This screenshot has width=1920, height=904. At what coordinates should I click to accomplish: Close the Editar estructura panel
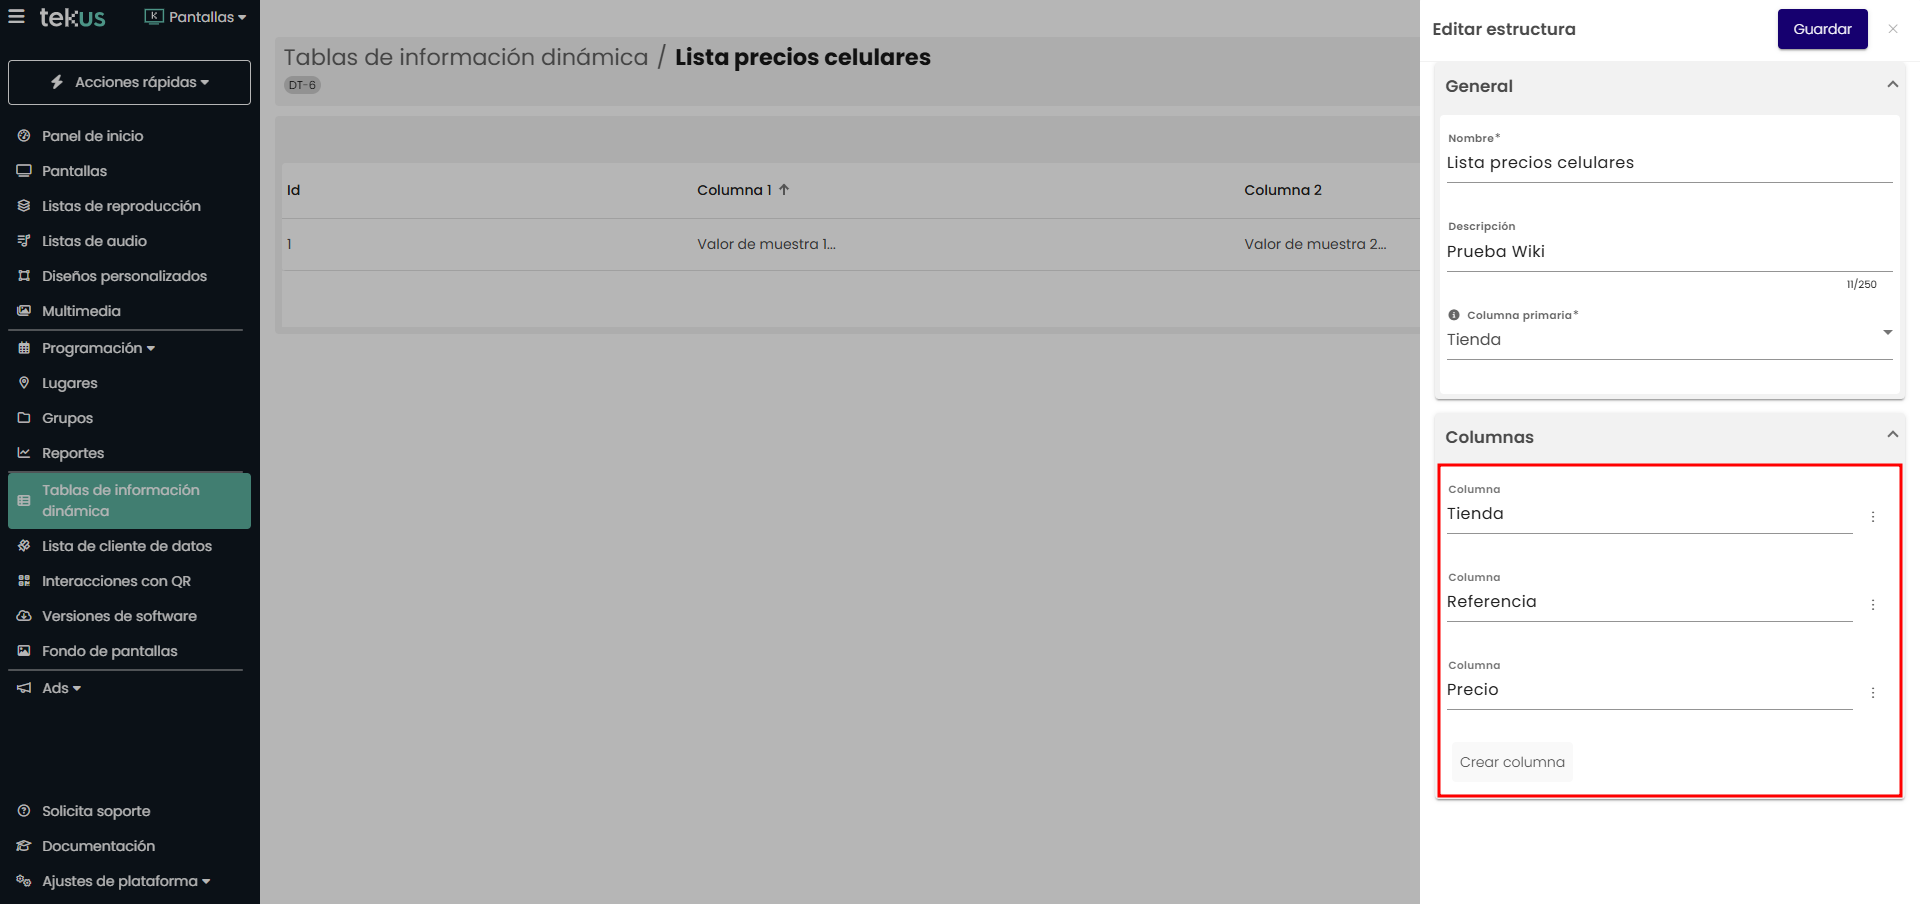pos(1892,29)
